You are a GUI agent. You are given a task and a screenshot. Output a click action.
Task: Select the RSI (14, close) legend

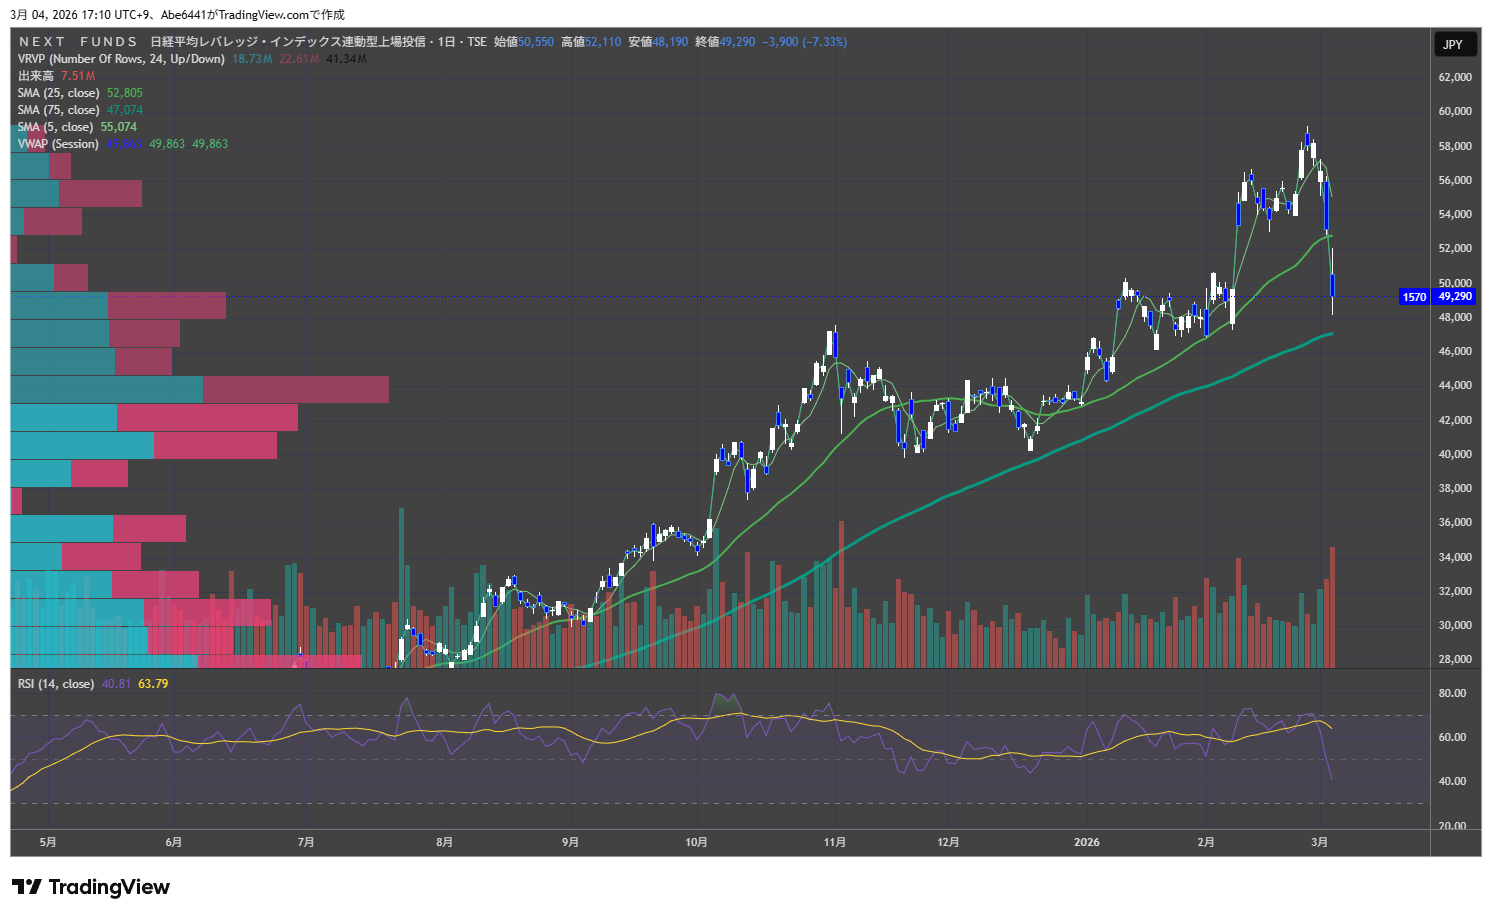pos(56,684)
